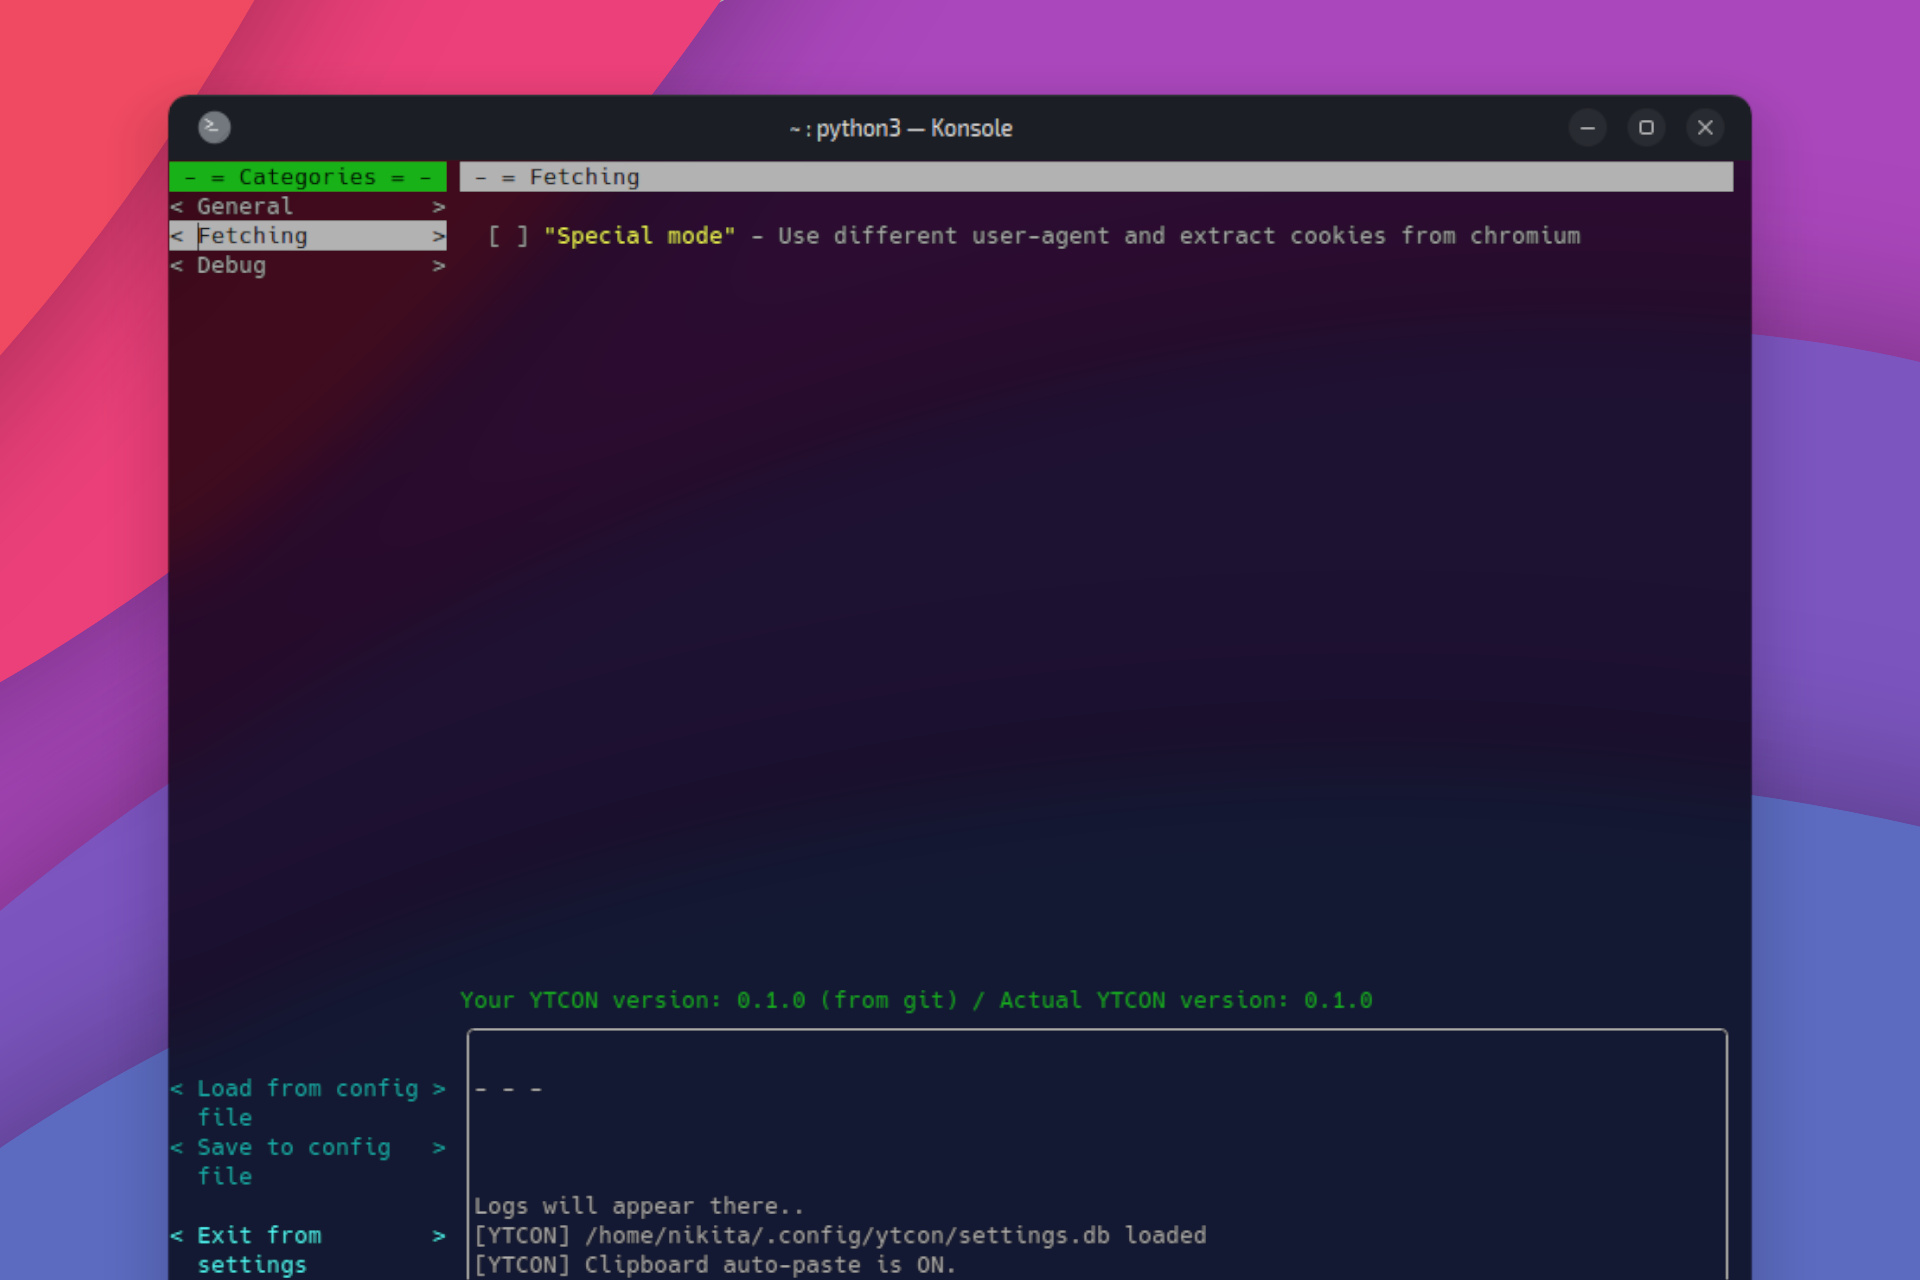The image size is (1920, 1280).
Task: Click right arrow next to Debug
Action: click(438, 265)
